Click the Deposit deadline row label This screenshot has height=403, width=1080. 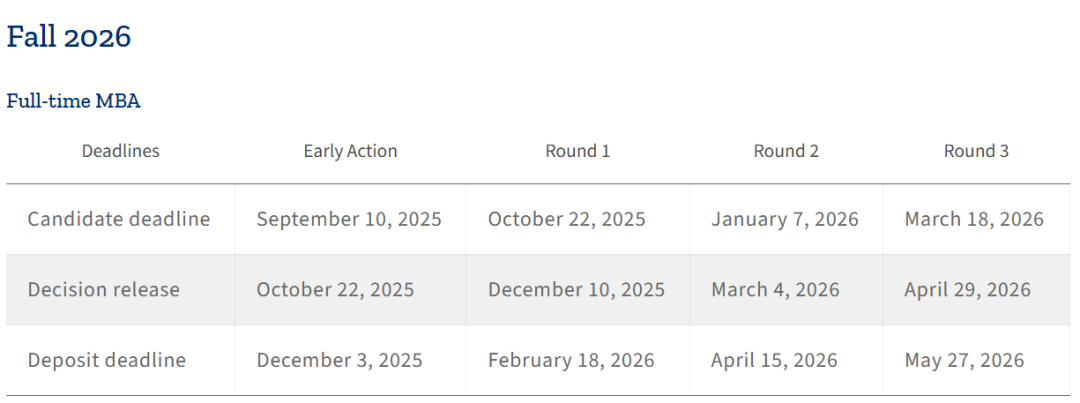107,360
